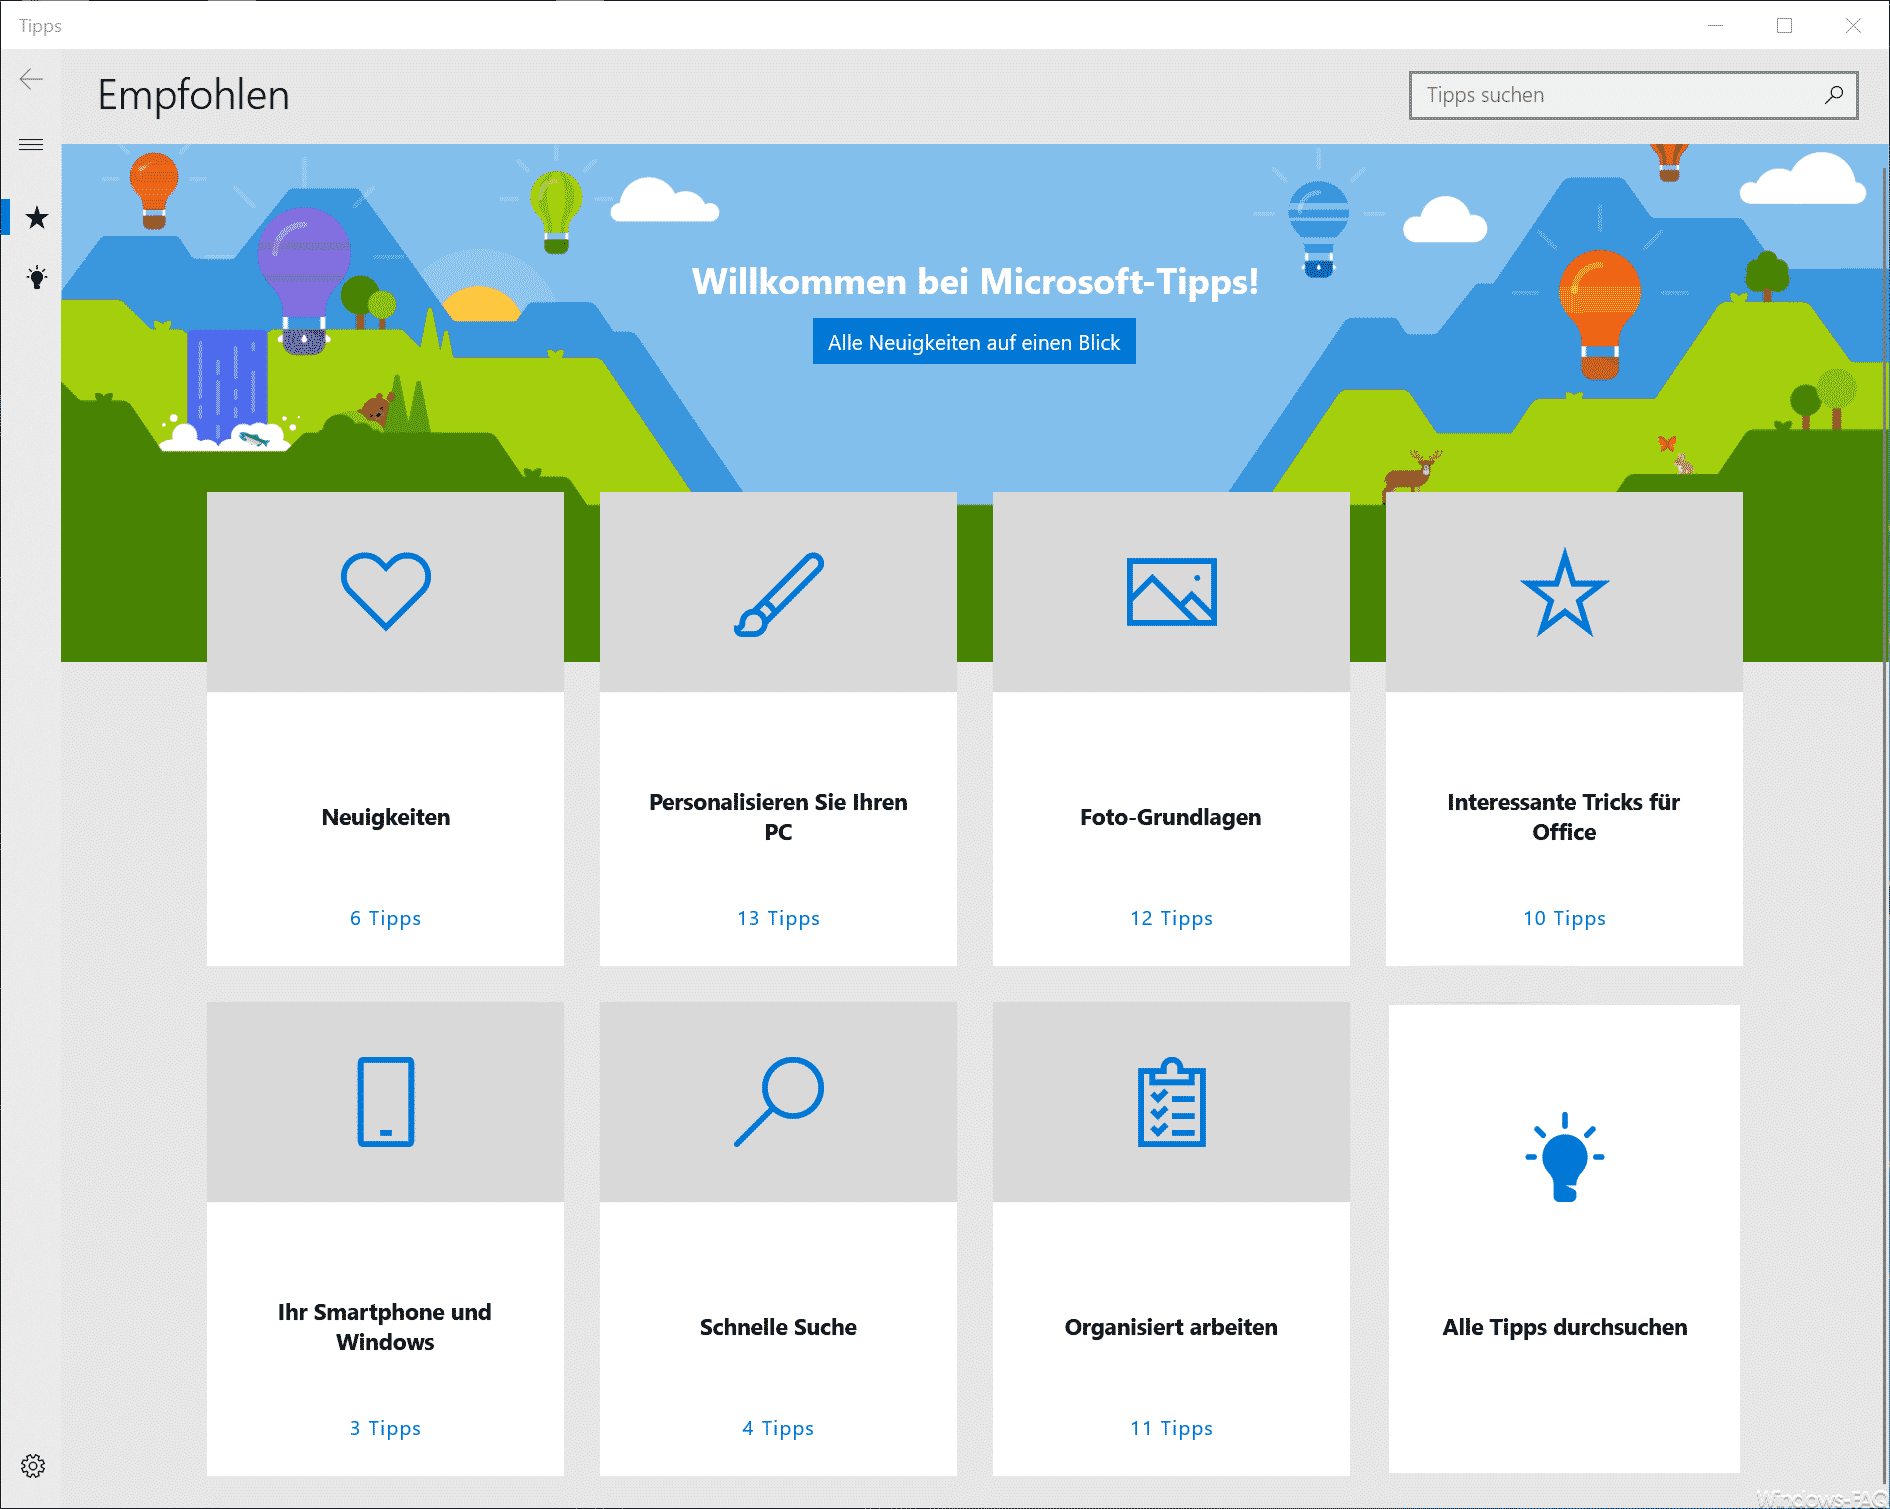Select the star Empfohlen sidebar tab
This screenshot has width=1890, height=1509.
point(37,217)
